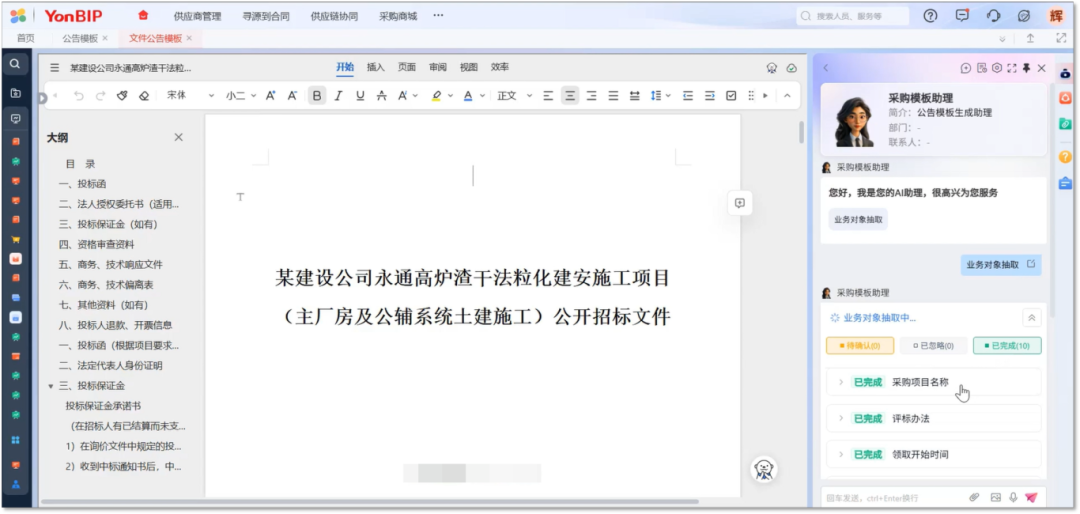Apply yellow highlight color
Image resolution: width=1080 pixels, height=514 pixels.
[436, 96]
